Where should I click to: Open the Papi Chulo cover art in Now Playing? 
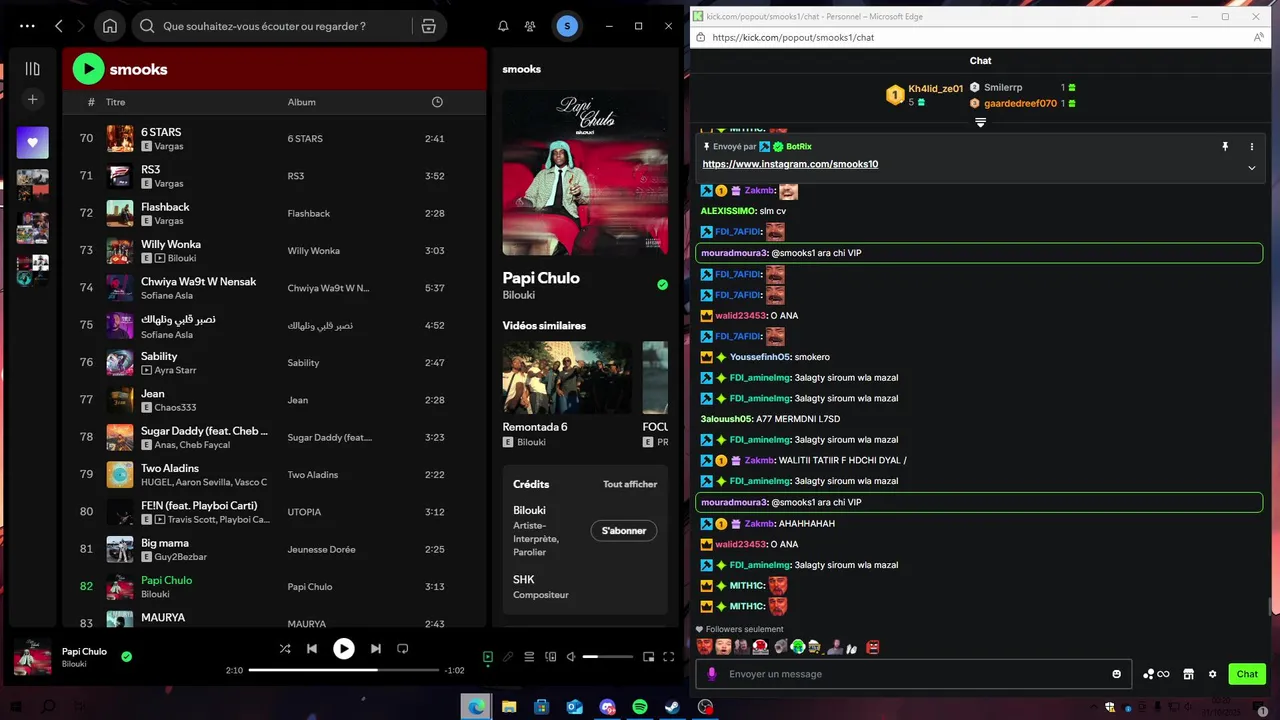585,173
